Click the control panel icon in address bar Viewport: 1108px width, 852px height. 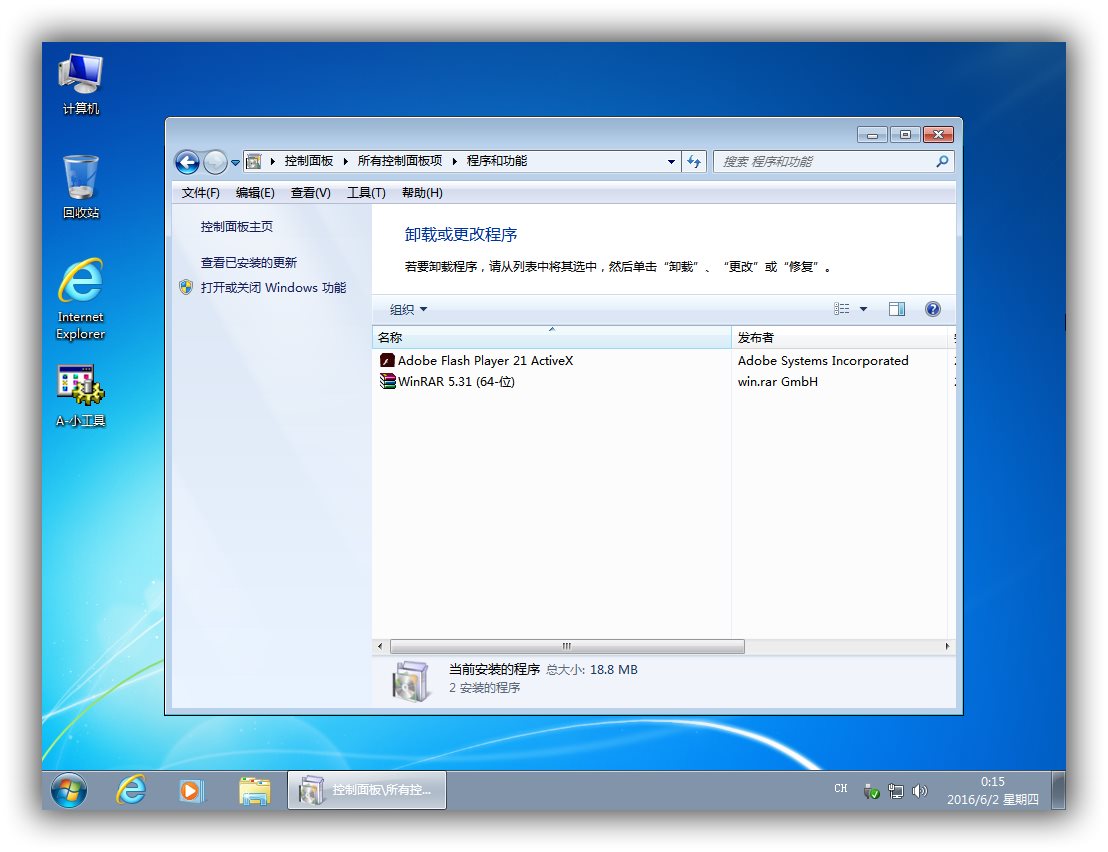click(x=254, y=162)
